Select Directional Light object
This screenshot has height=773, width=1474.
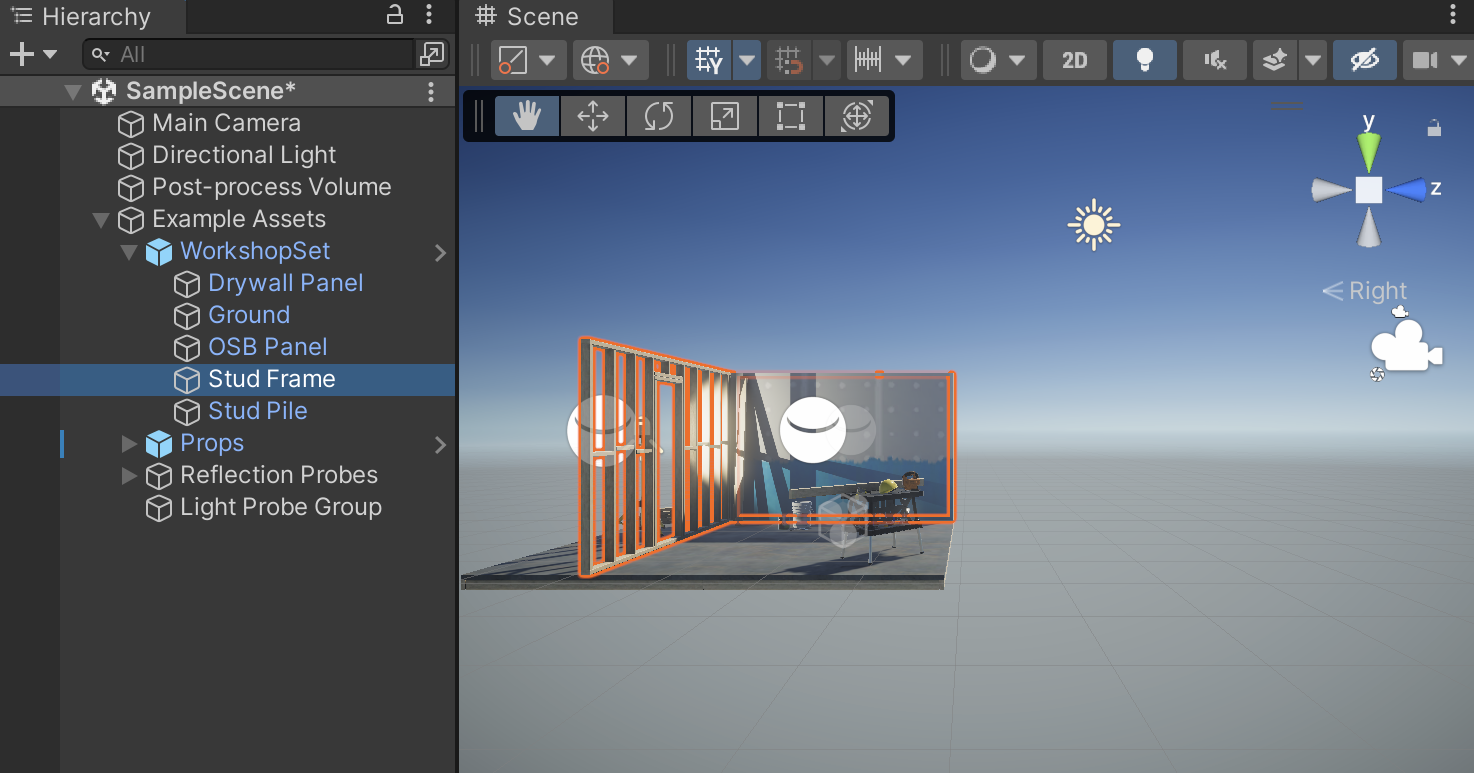click(x=244, y=155)
